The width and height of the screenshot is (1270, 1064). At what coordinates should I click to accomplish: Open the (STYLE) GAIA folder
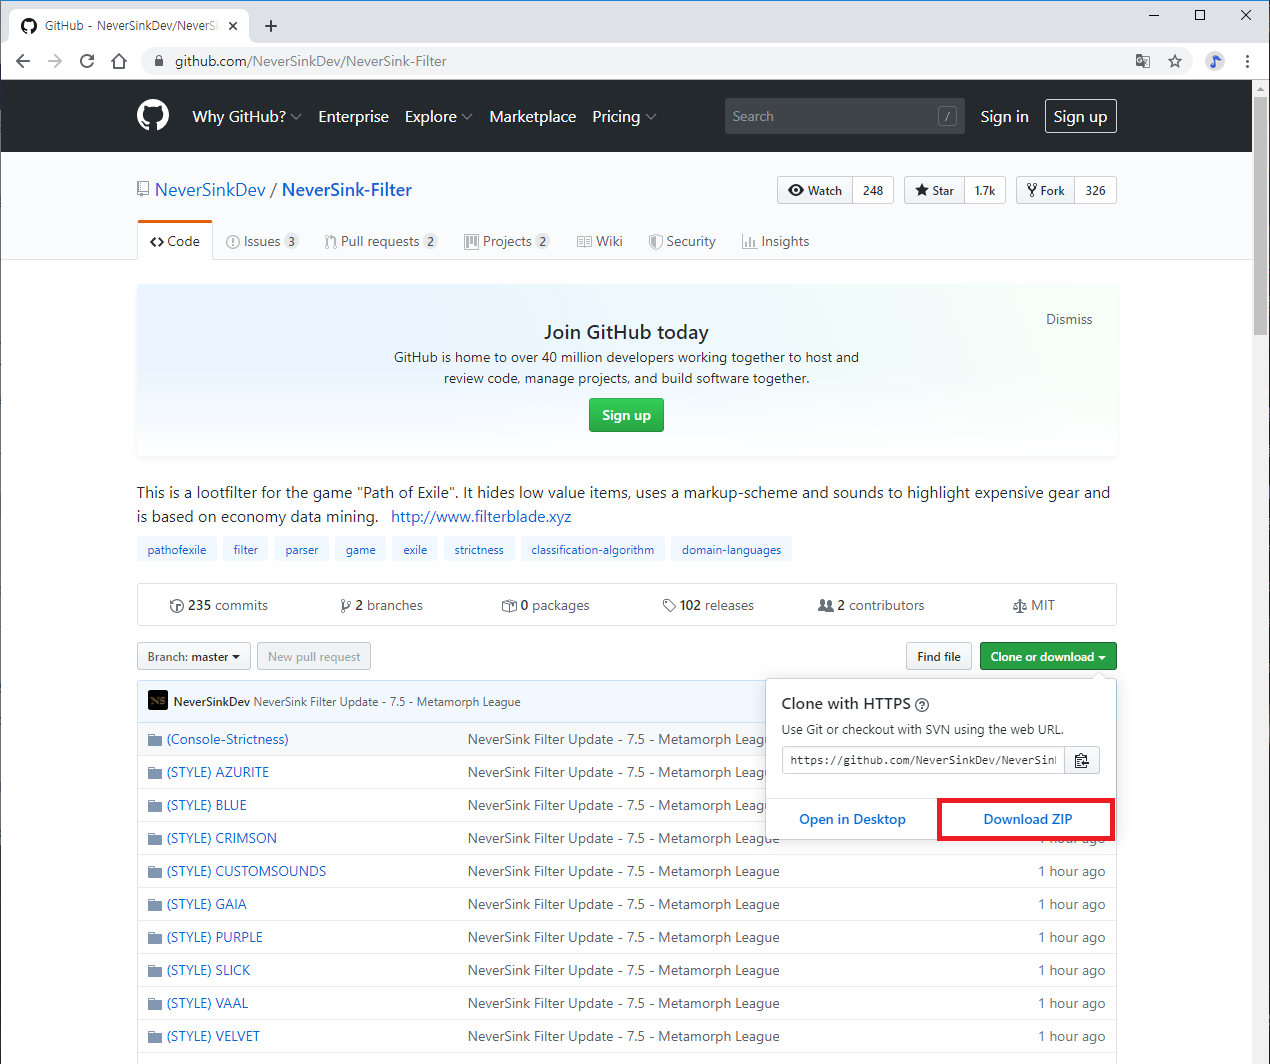[206, 904]
